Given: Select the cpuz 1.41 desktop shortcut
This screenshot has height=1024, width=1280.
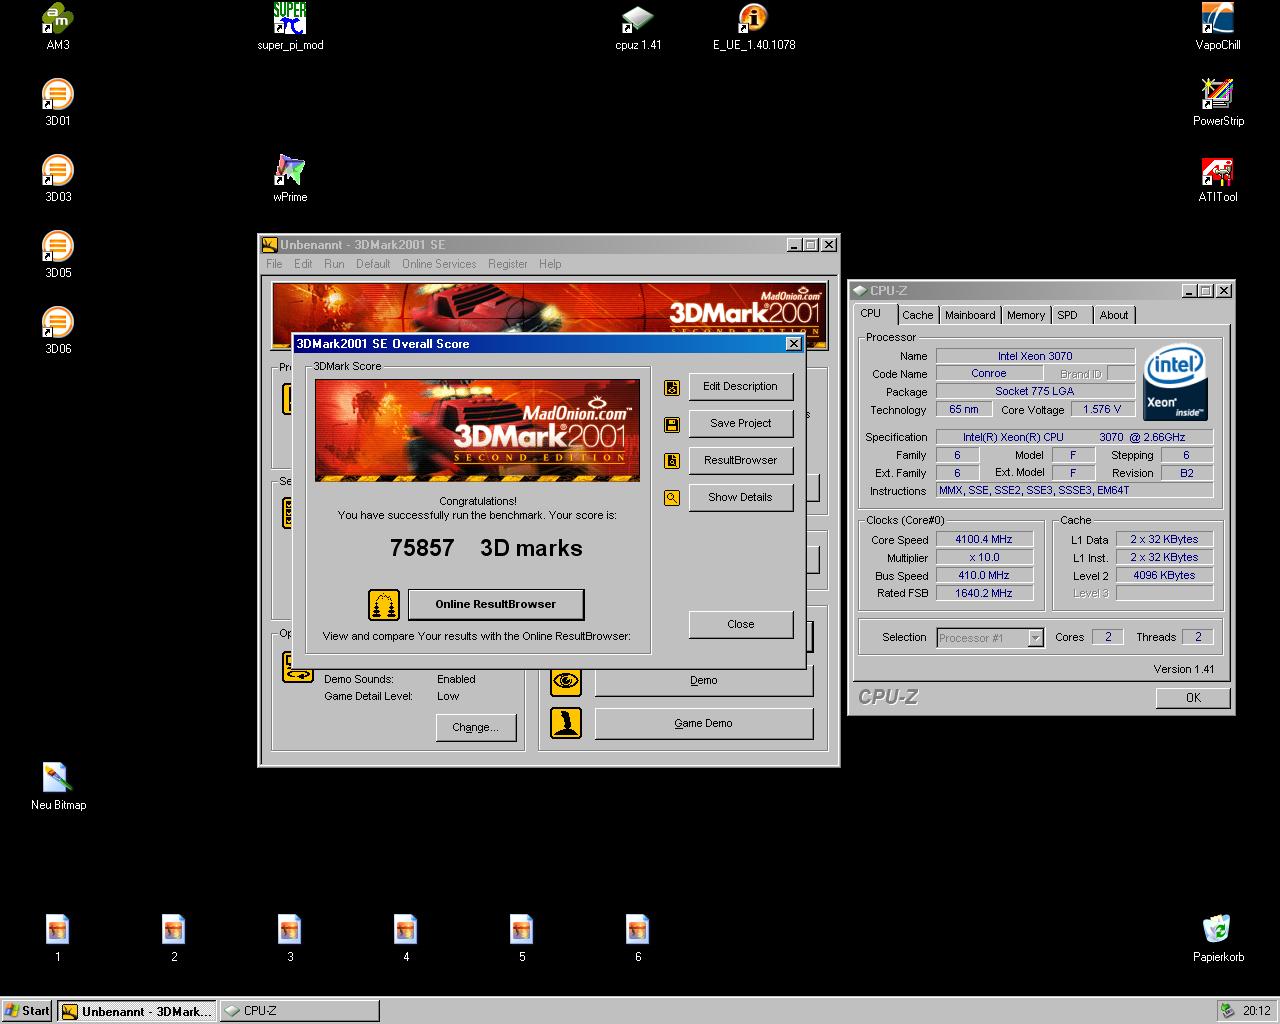Looking at the screenshot, I should pos(638,19).
